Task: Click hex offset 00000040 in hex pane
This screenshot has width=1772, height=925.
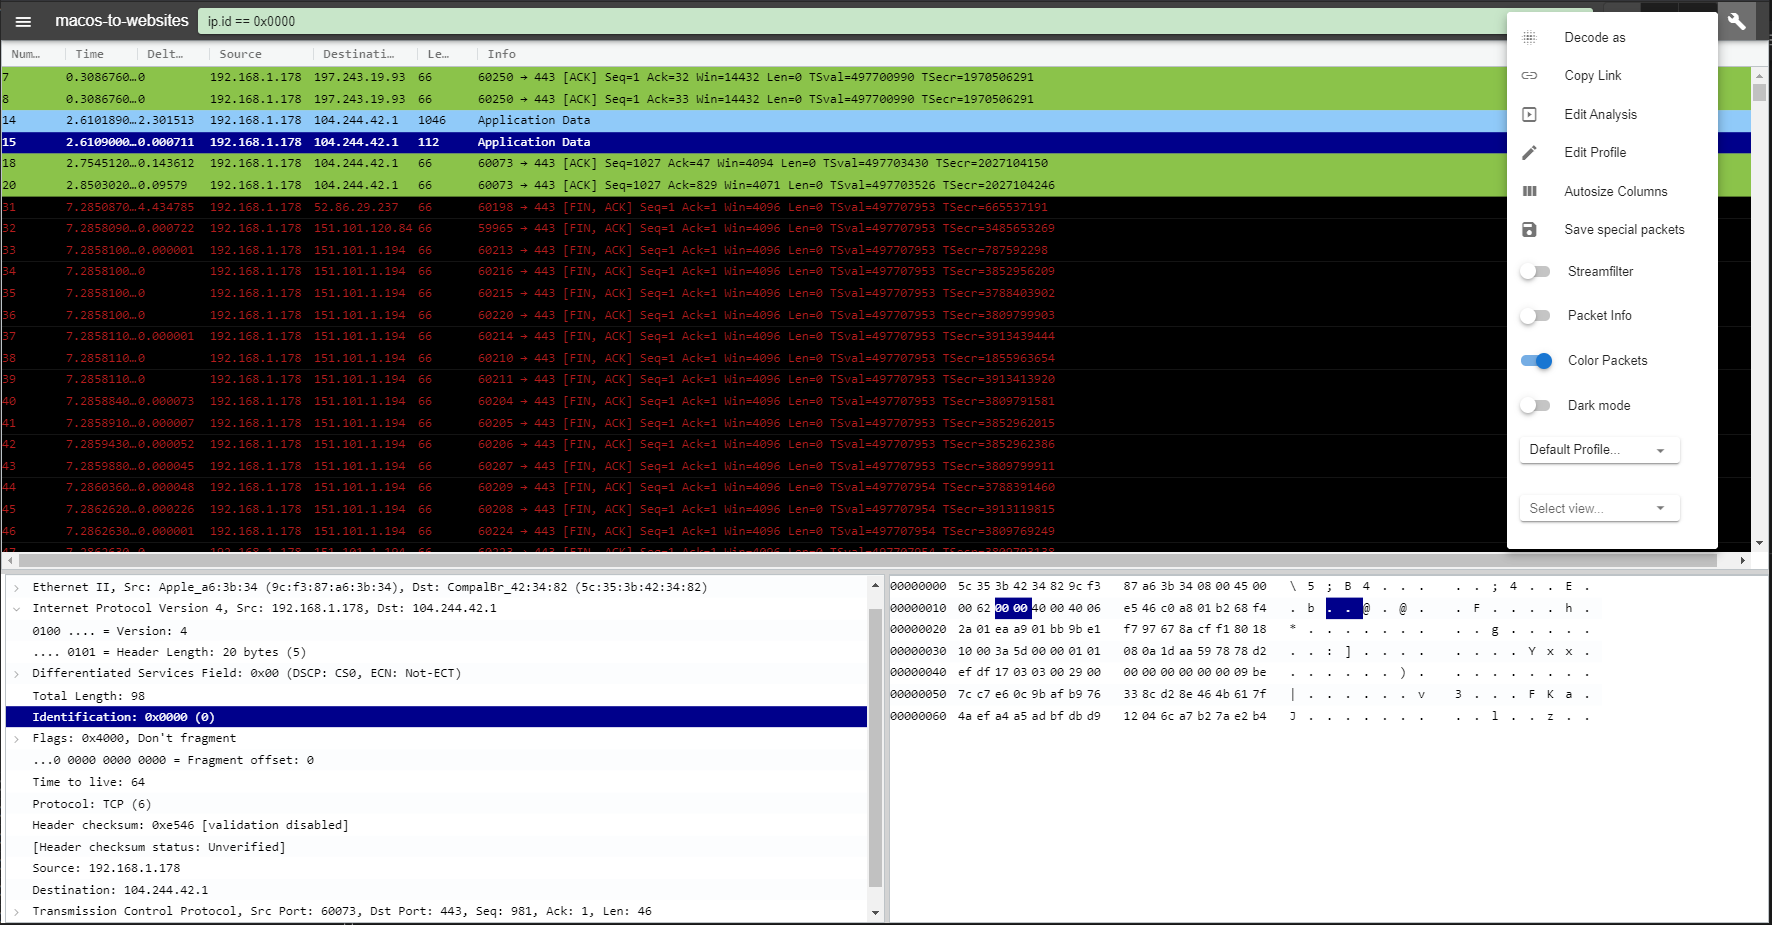Action: [x=918, y=672]
